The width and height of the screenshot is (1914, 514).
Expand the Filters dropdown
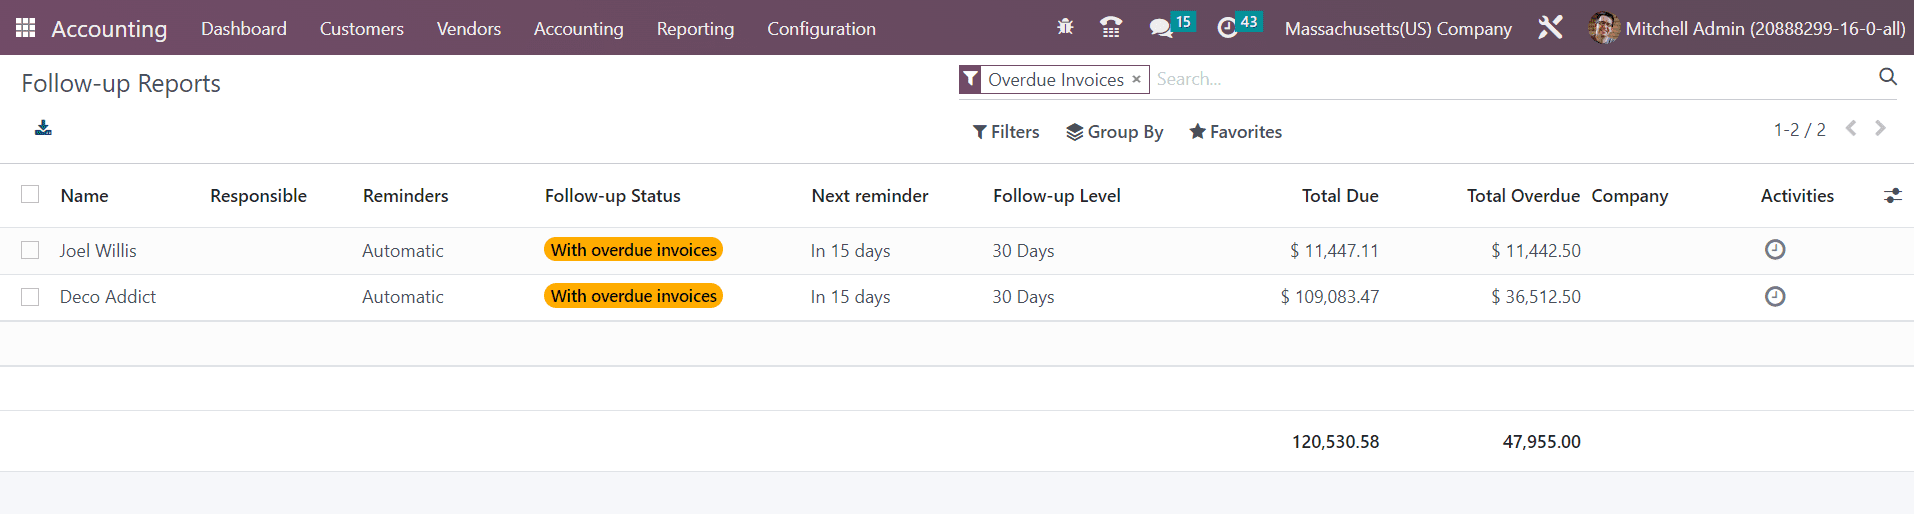pos(1006,132)
